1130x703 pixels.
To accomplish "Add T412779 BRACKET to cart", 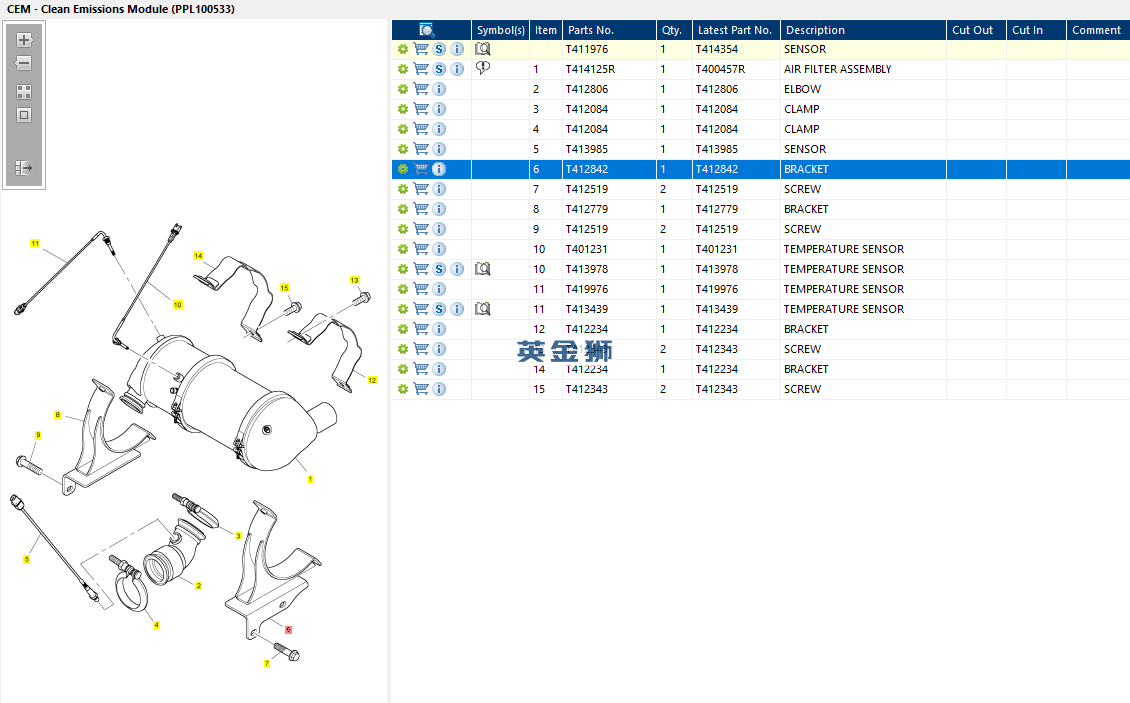I will coord(421,209).
